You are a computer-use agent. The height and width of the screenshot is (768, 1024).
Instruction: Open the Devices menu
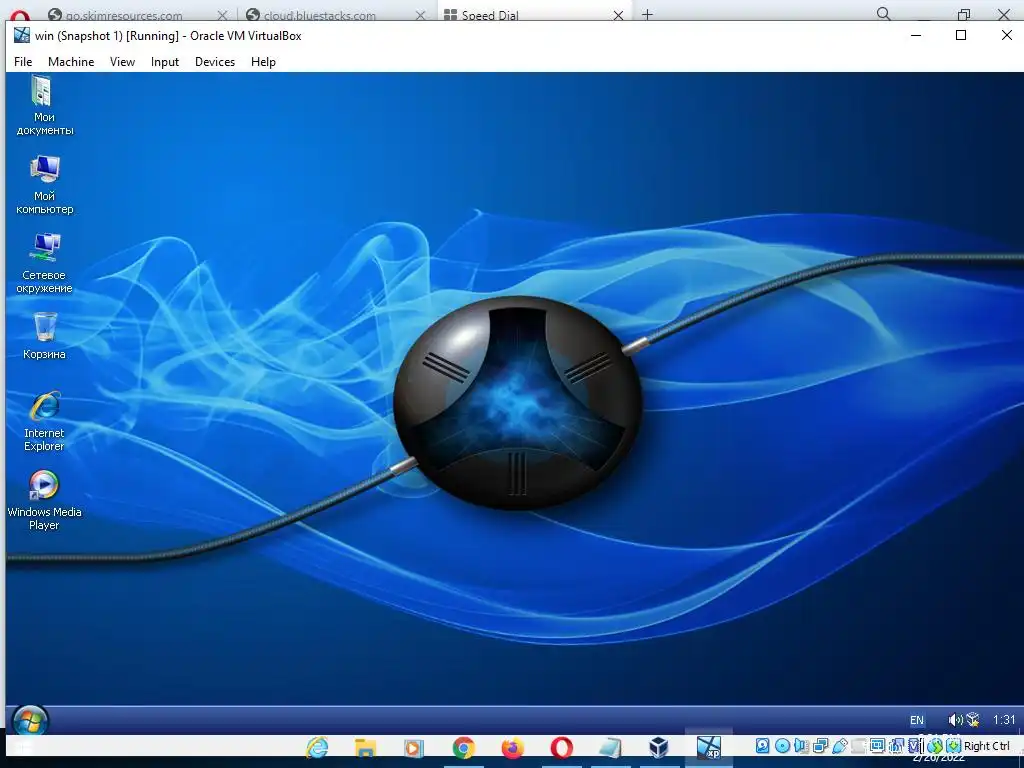[215, 61]
